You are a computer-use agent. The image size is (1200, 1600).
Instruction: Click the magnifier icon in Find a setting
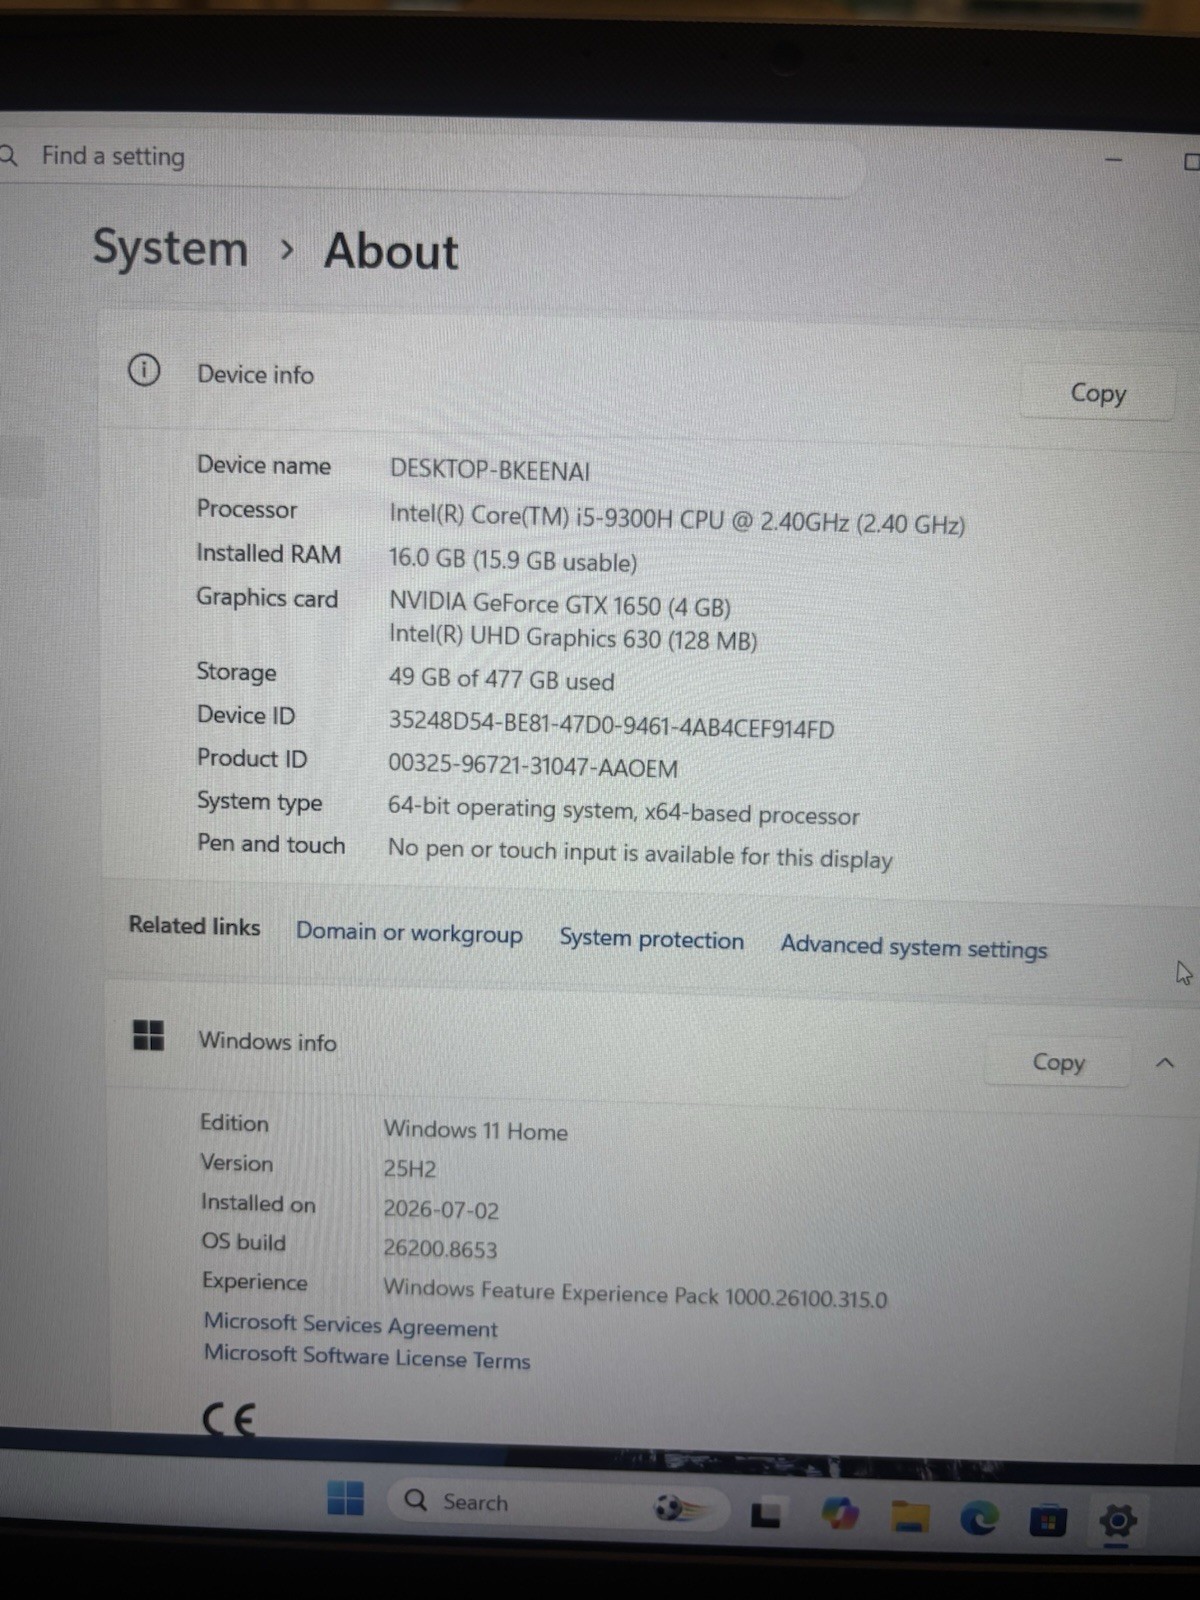pos(8,156)
